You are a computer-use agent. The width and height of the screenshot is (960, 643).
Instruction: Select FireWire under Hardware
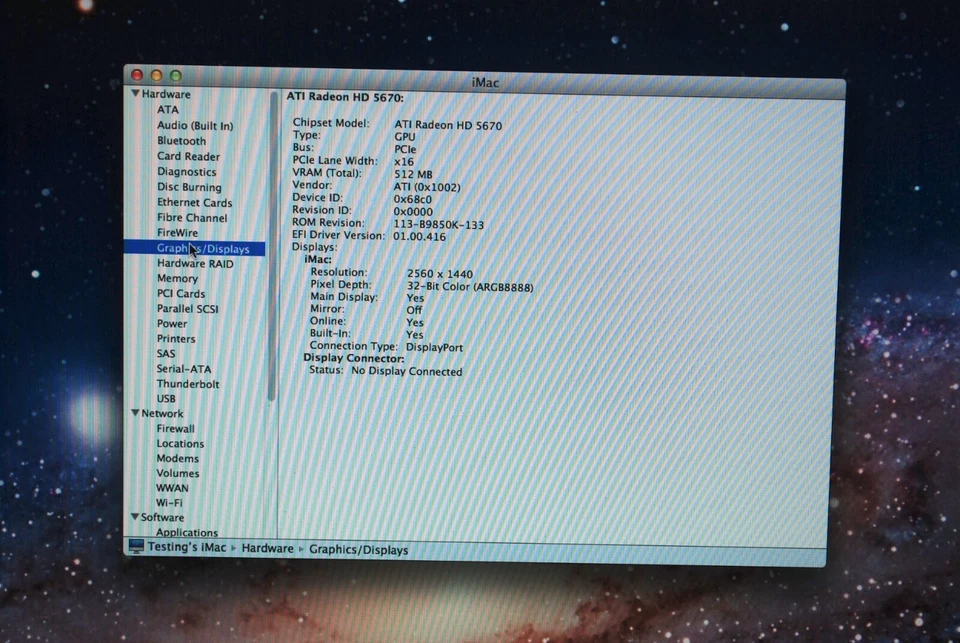(177, 232)
